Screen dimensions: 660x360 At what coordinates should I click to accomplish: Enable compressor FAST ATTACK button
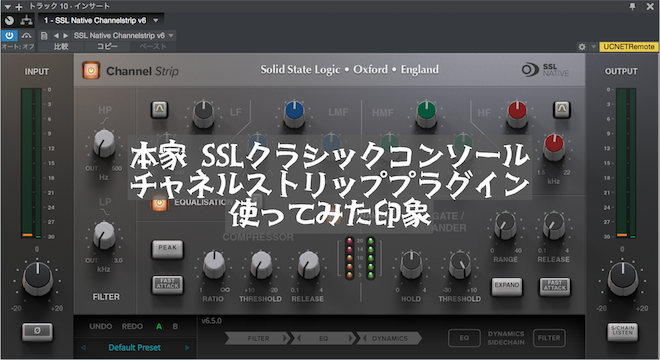[x=168, y=284]
